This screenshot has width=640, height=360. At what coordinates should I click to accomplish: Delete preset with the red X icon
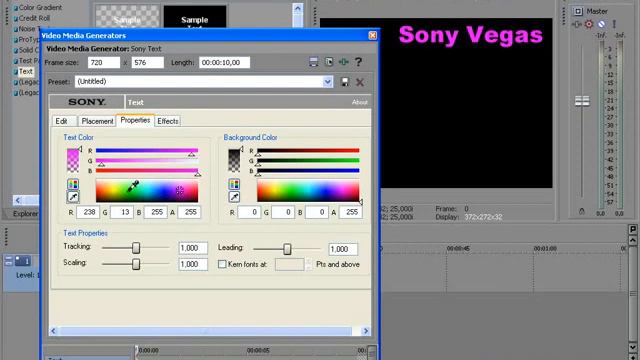point(360,82)
